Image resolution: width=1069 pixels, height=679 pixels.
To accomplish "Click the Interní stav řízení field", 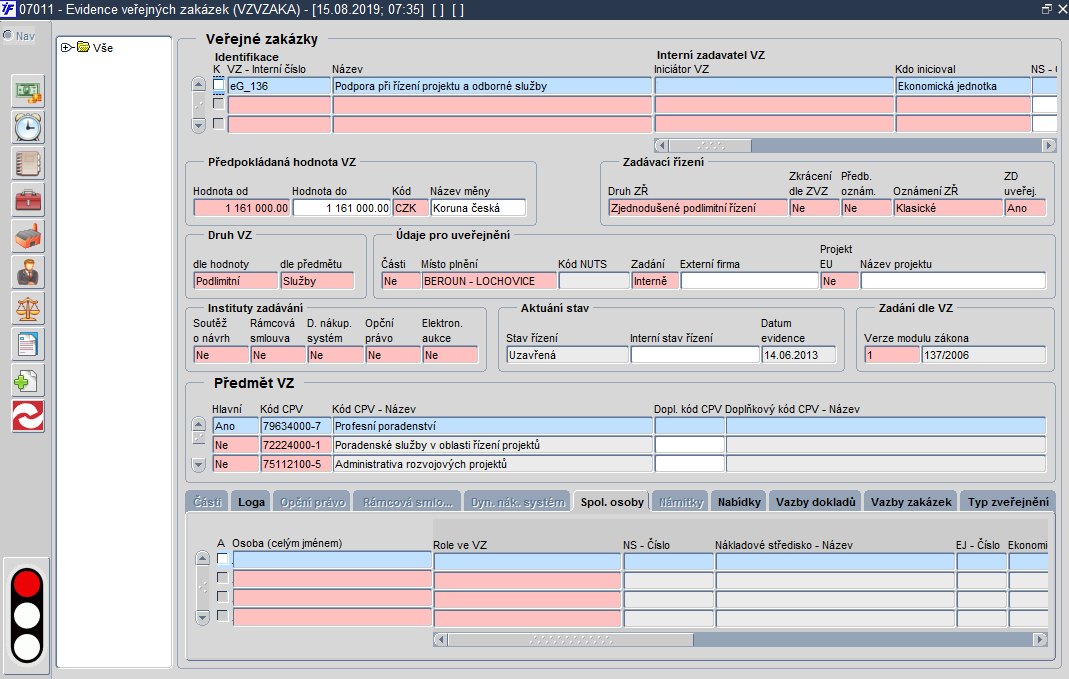I will 695,354.
